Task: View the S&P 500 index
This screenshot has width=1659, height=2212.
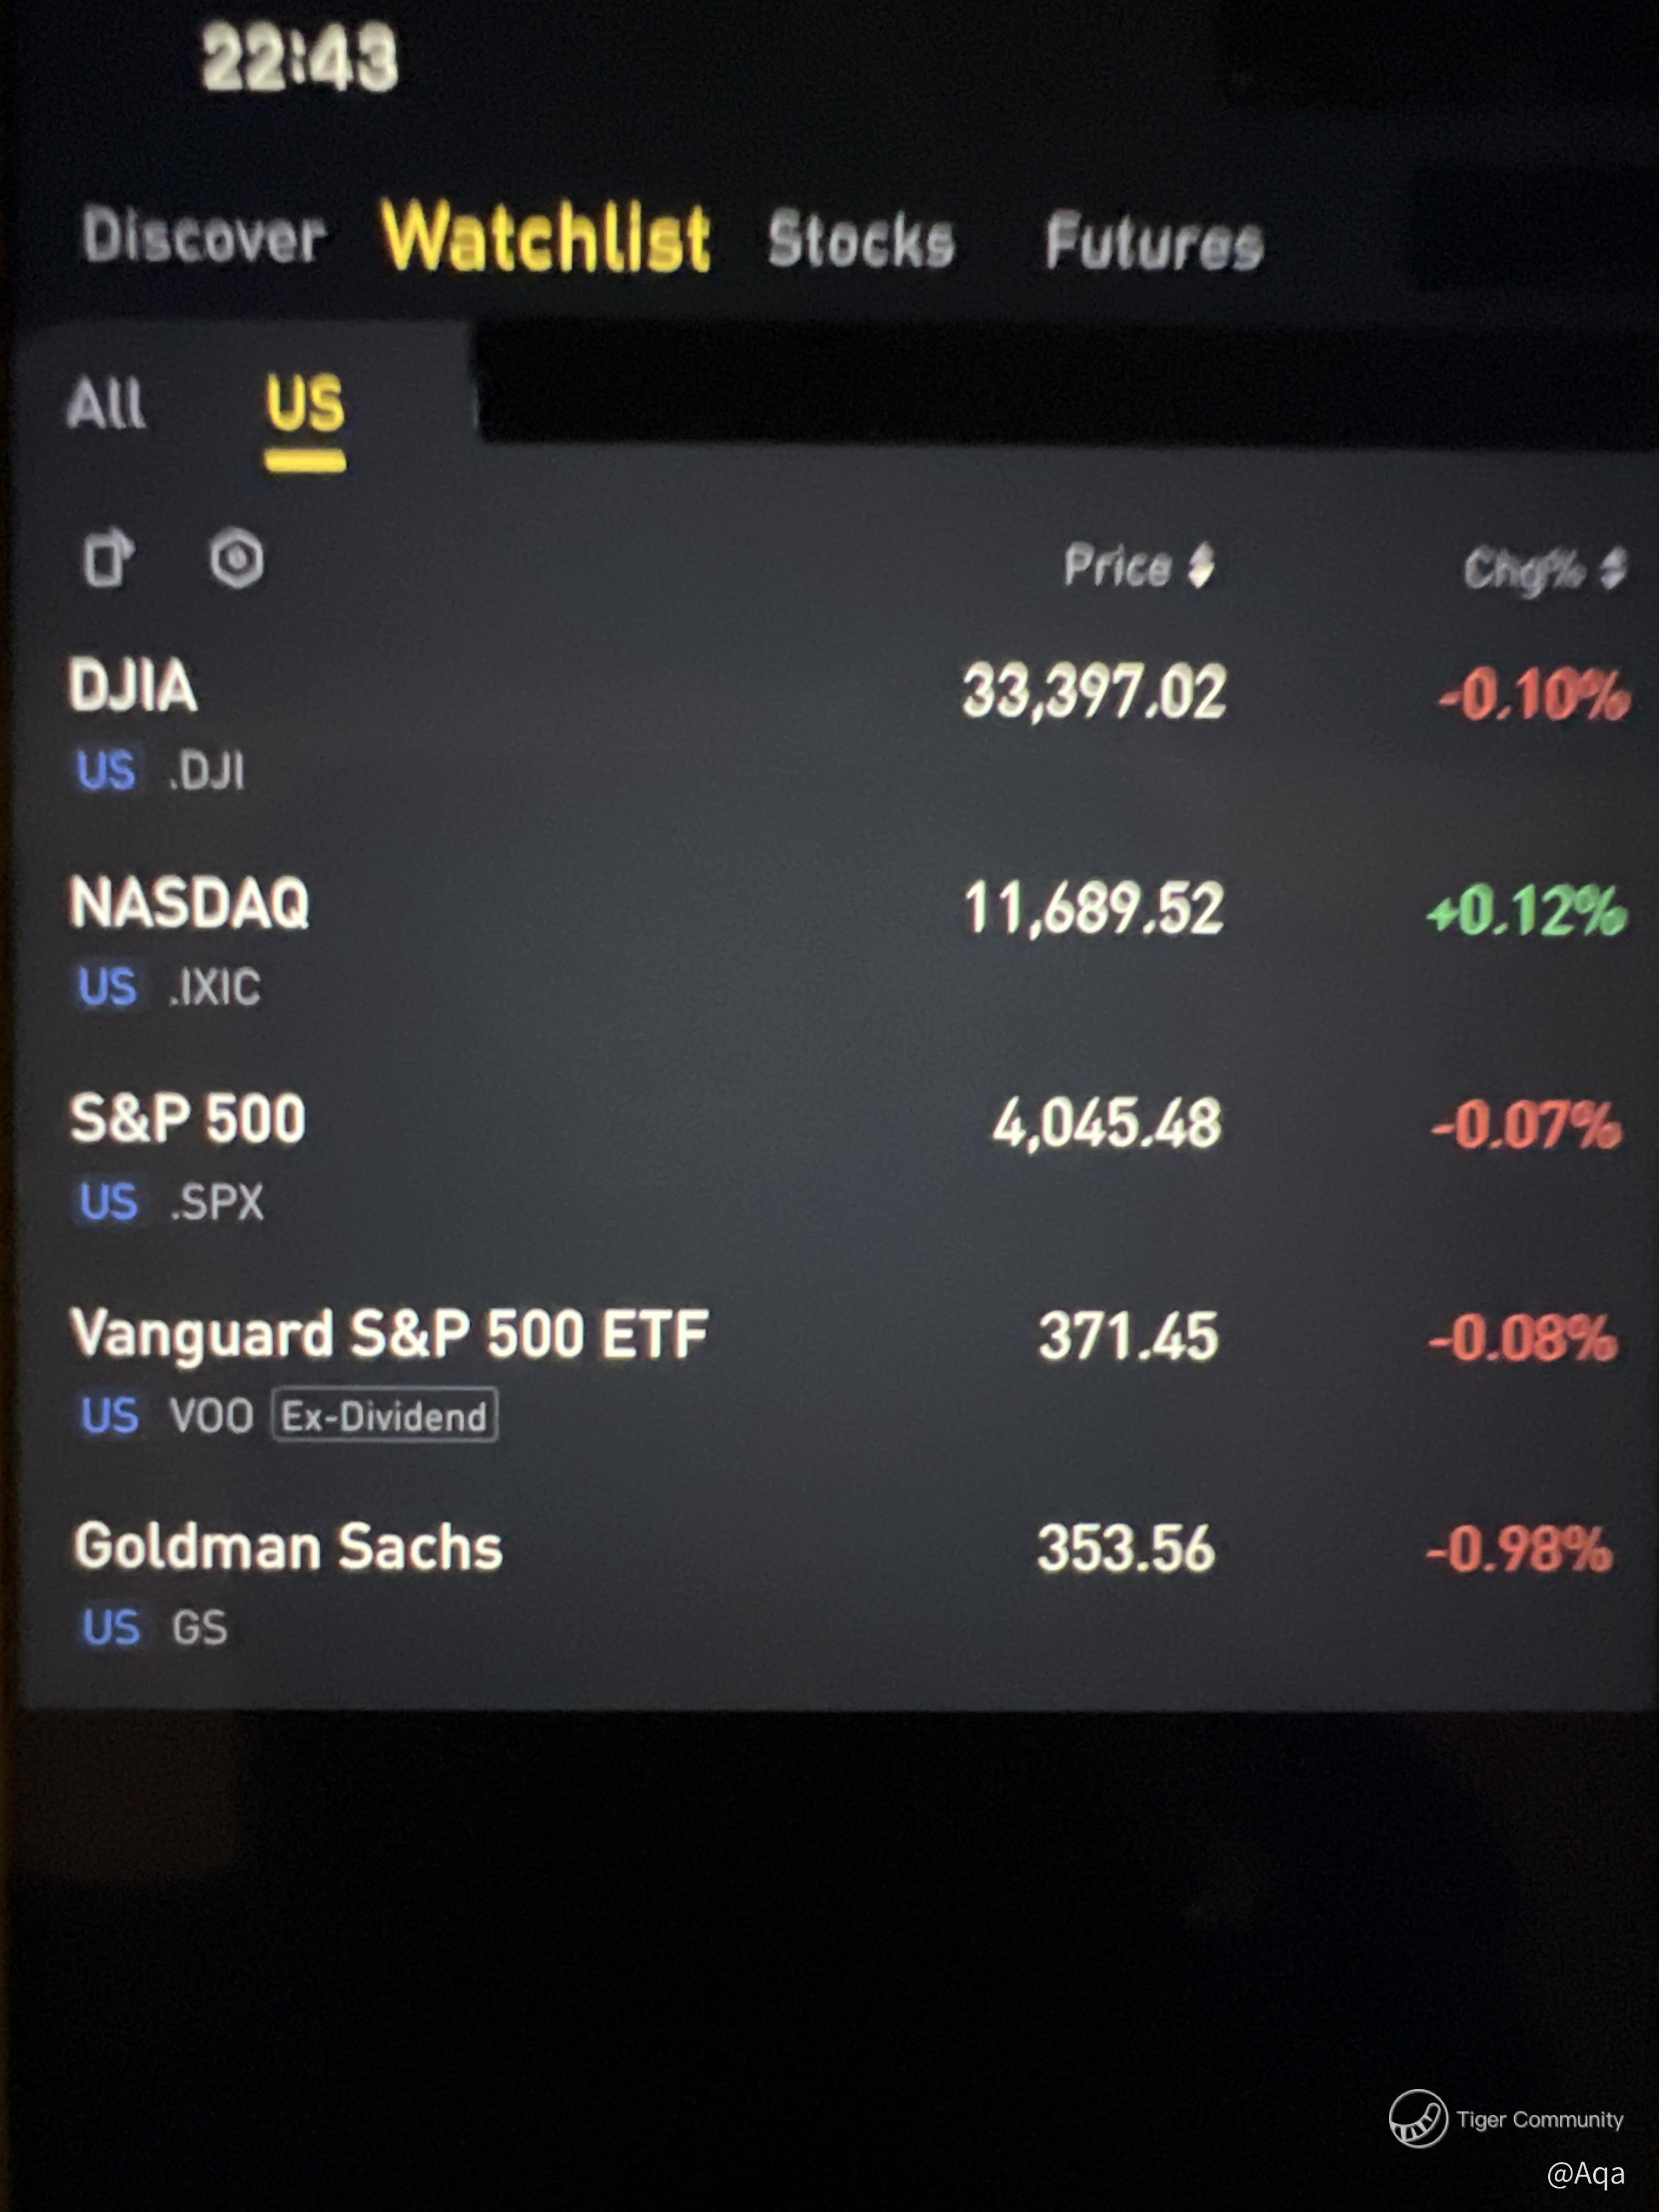Action: [x=188, y=1119]
